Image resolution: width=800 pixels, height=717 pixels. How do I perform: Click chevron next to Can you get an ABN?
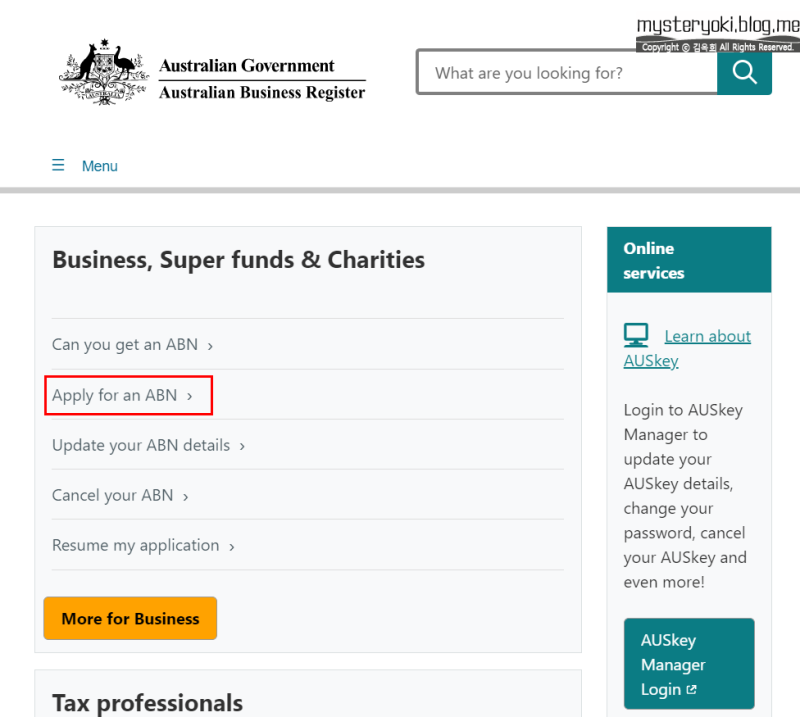click(210, 346)
